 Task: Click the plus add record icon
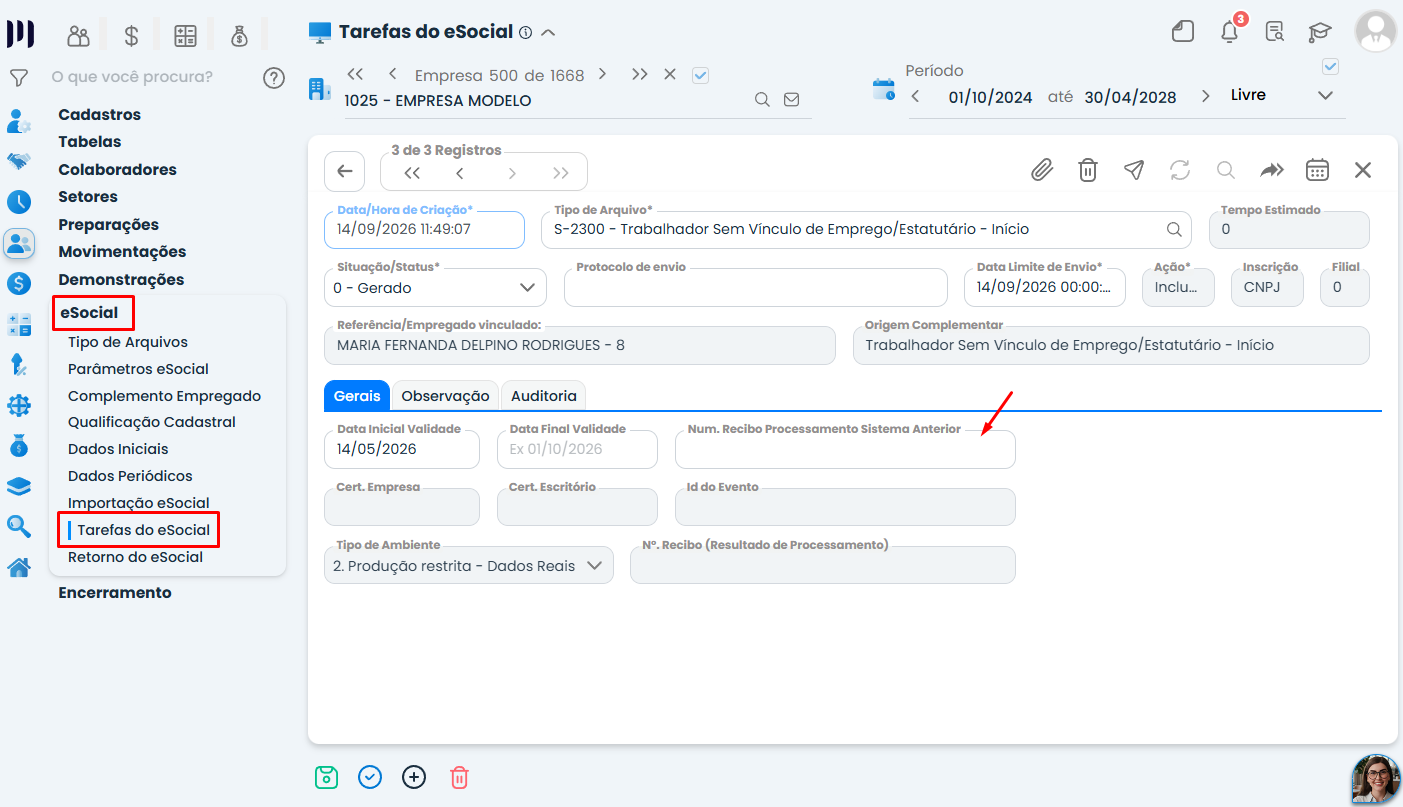pos(414,777)
